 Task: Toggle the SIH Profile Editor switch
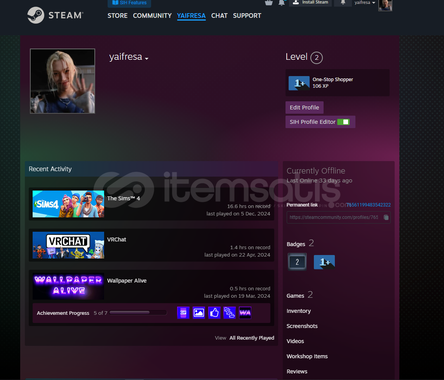tap(343, 122)
